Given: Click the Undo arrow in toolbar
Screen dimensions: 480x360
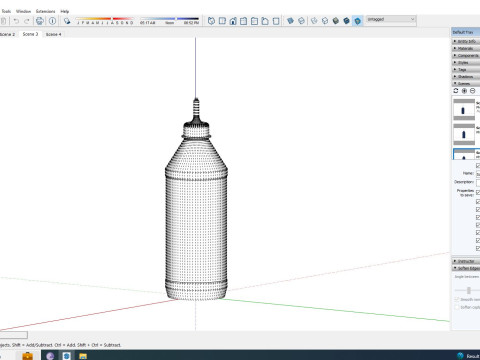Looking at the screenshot, I should (16, 21).
